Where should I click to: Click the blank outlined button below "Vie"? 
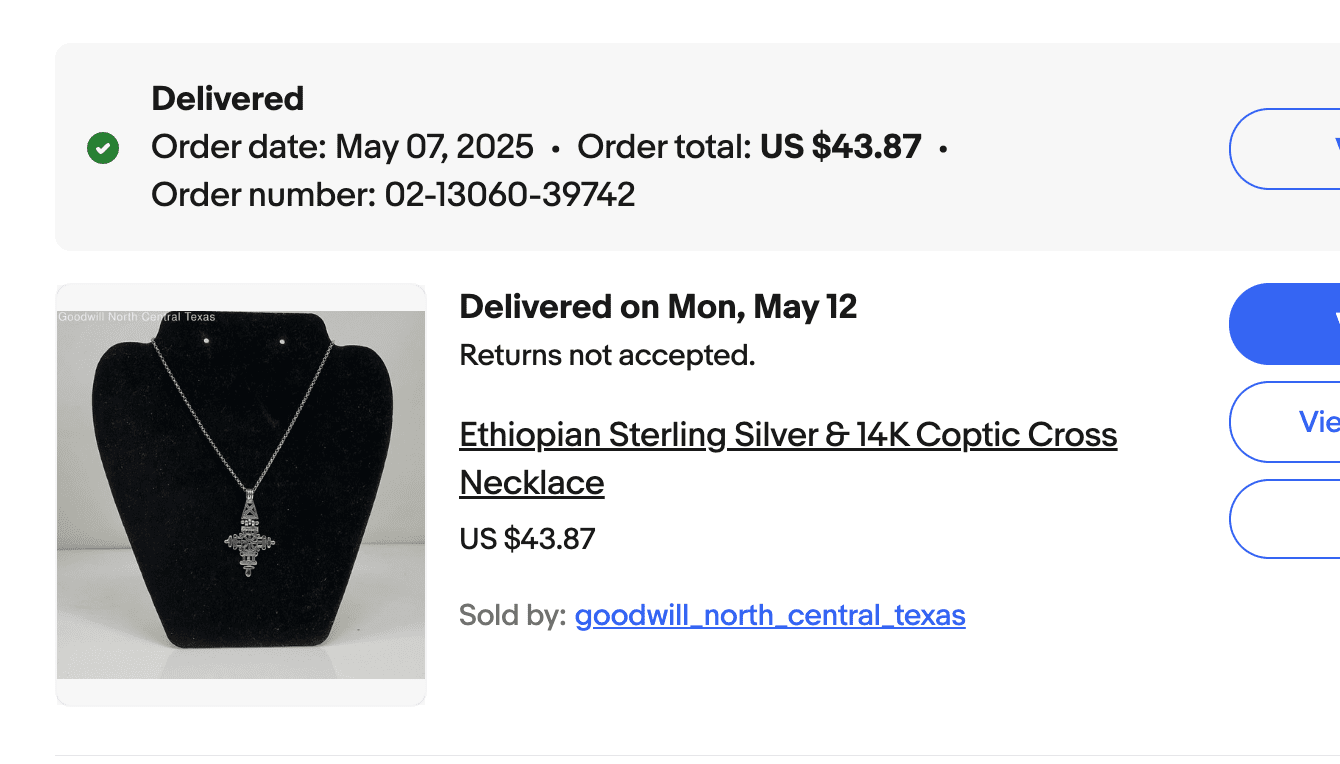coord(1286,518)
